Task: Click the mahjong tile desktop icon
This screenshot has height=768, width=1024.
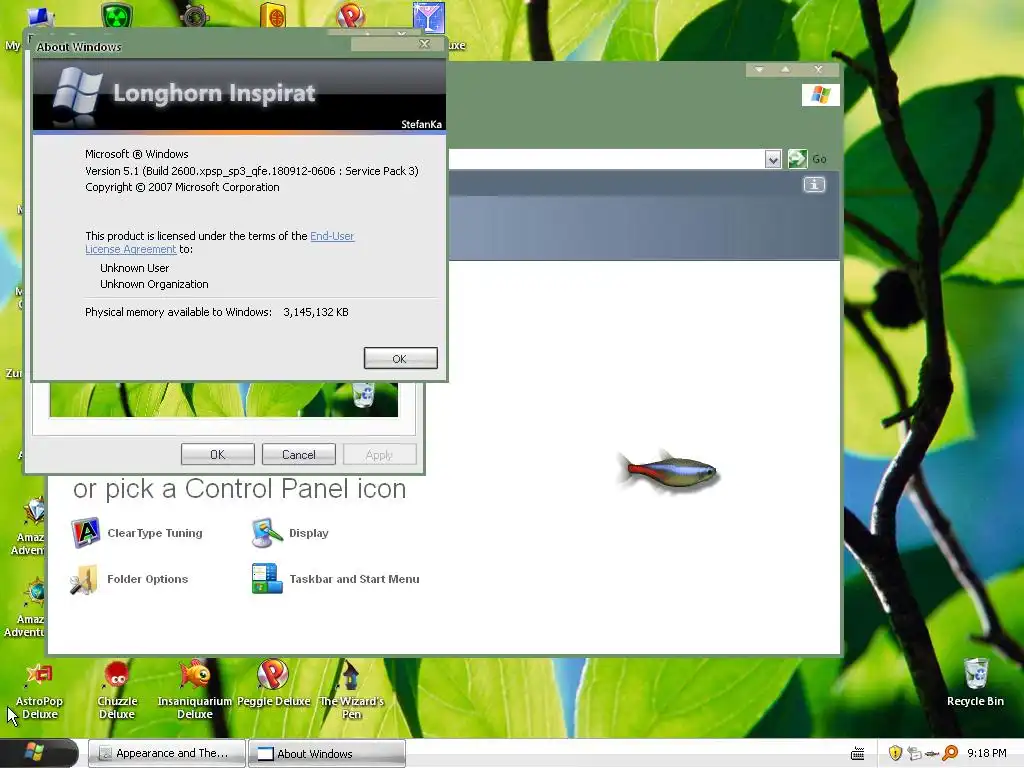Action: coord(273,14)
